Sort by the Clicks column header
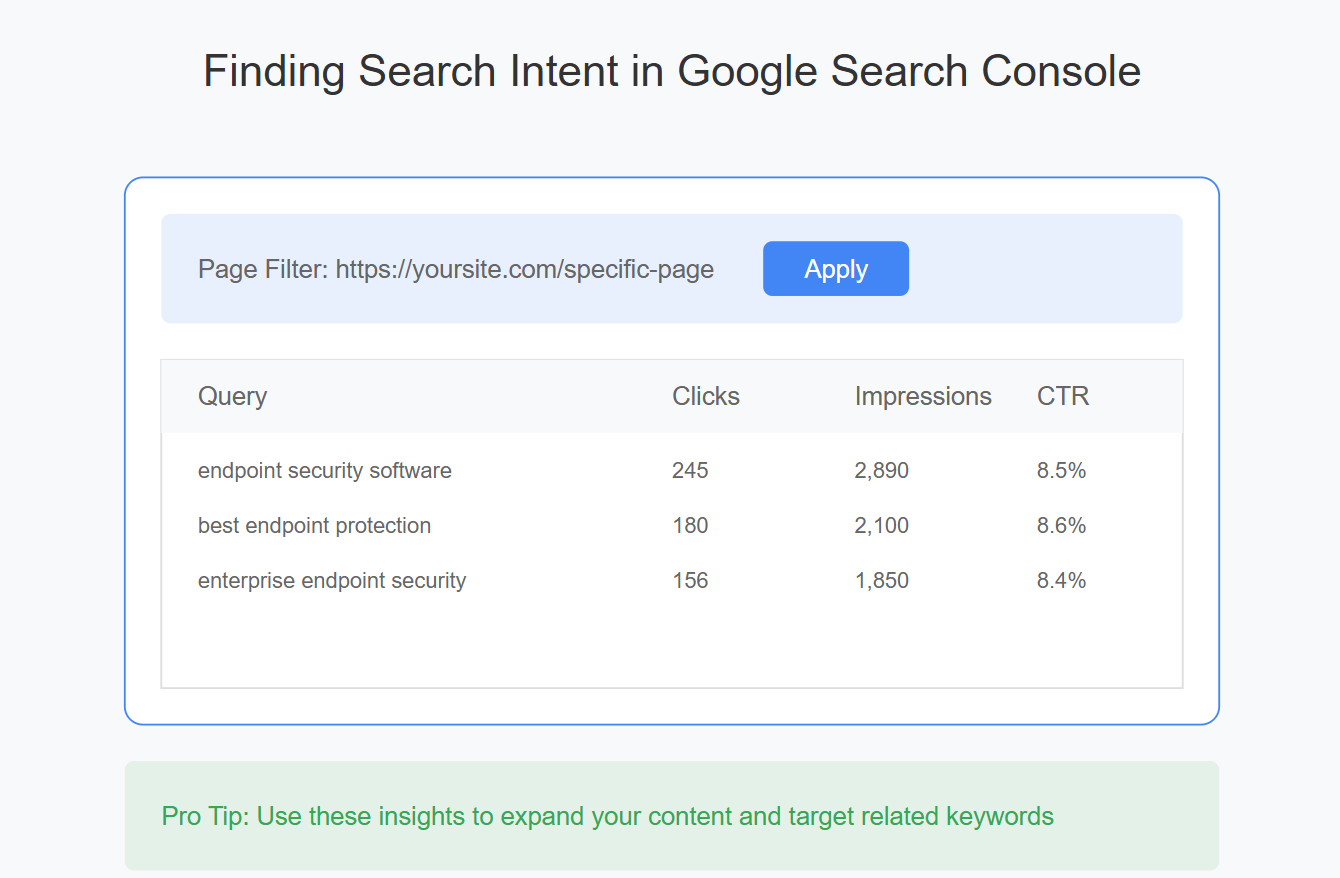The height and width of the screenshot is (878, 1340). 706,396
